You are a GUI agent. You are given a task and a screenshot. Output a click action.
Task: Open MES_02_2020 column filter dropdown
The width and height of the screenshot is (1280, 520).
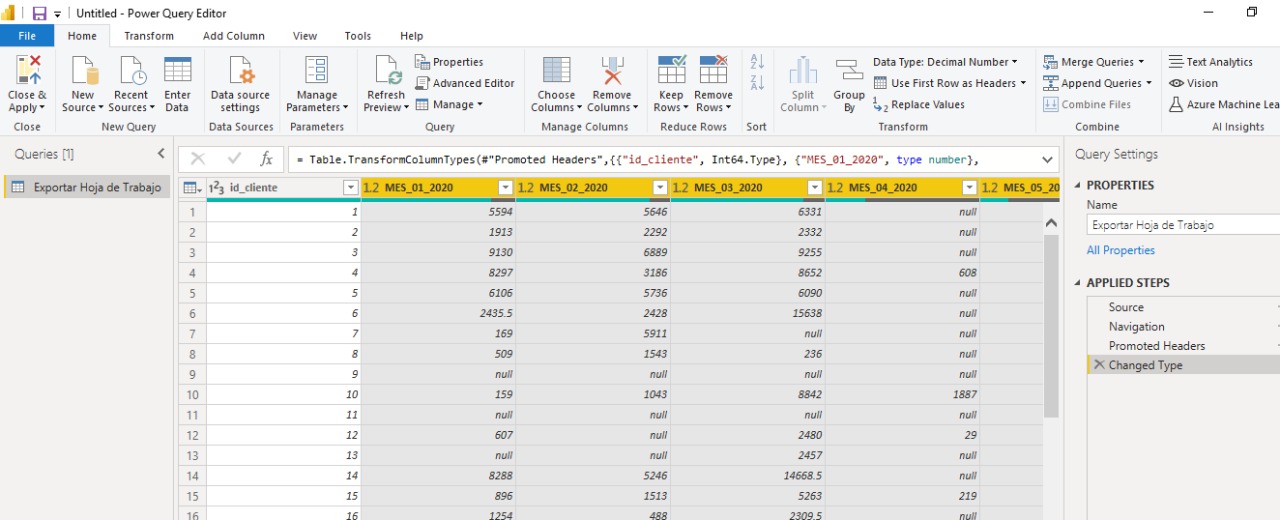(x=660, y=188)
